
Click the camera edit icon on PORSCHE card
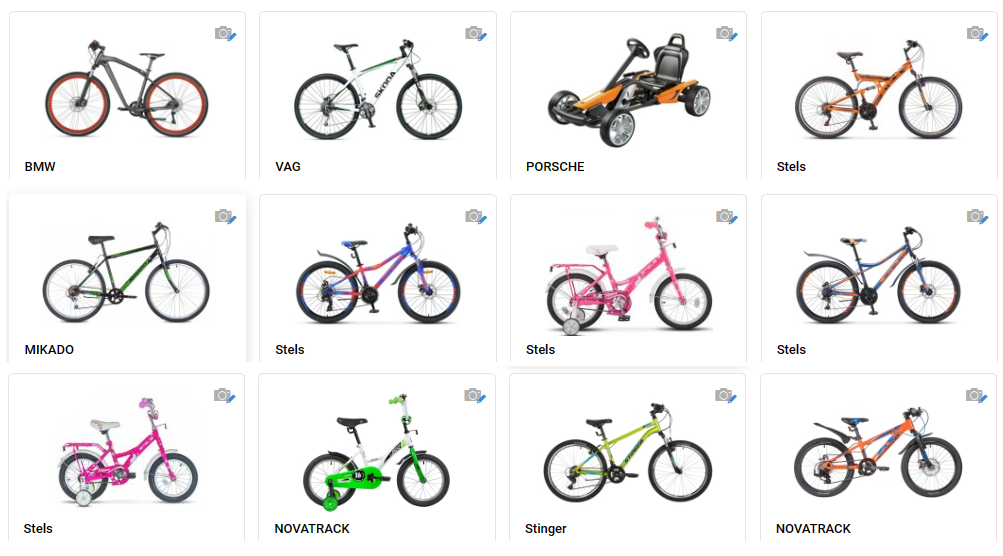point(727,33)
